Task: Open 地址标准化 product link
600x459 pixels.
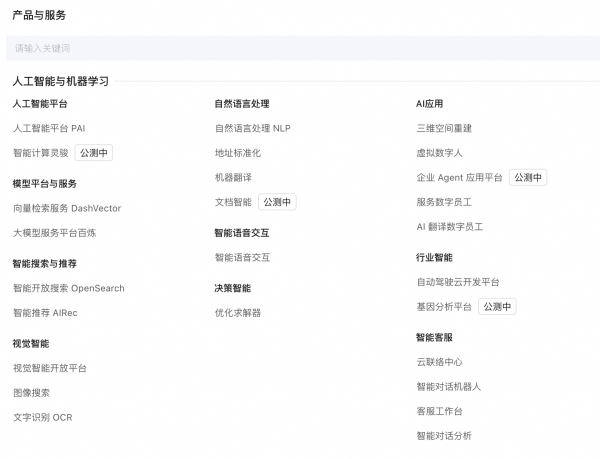Action: pos(238,153)
